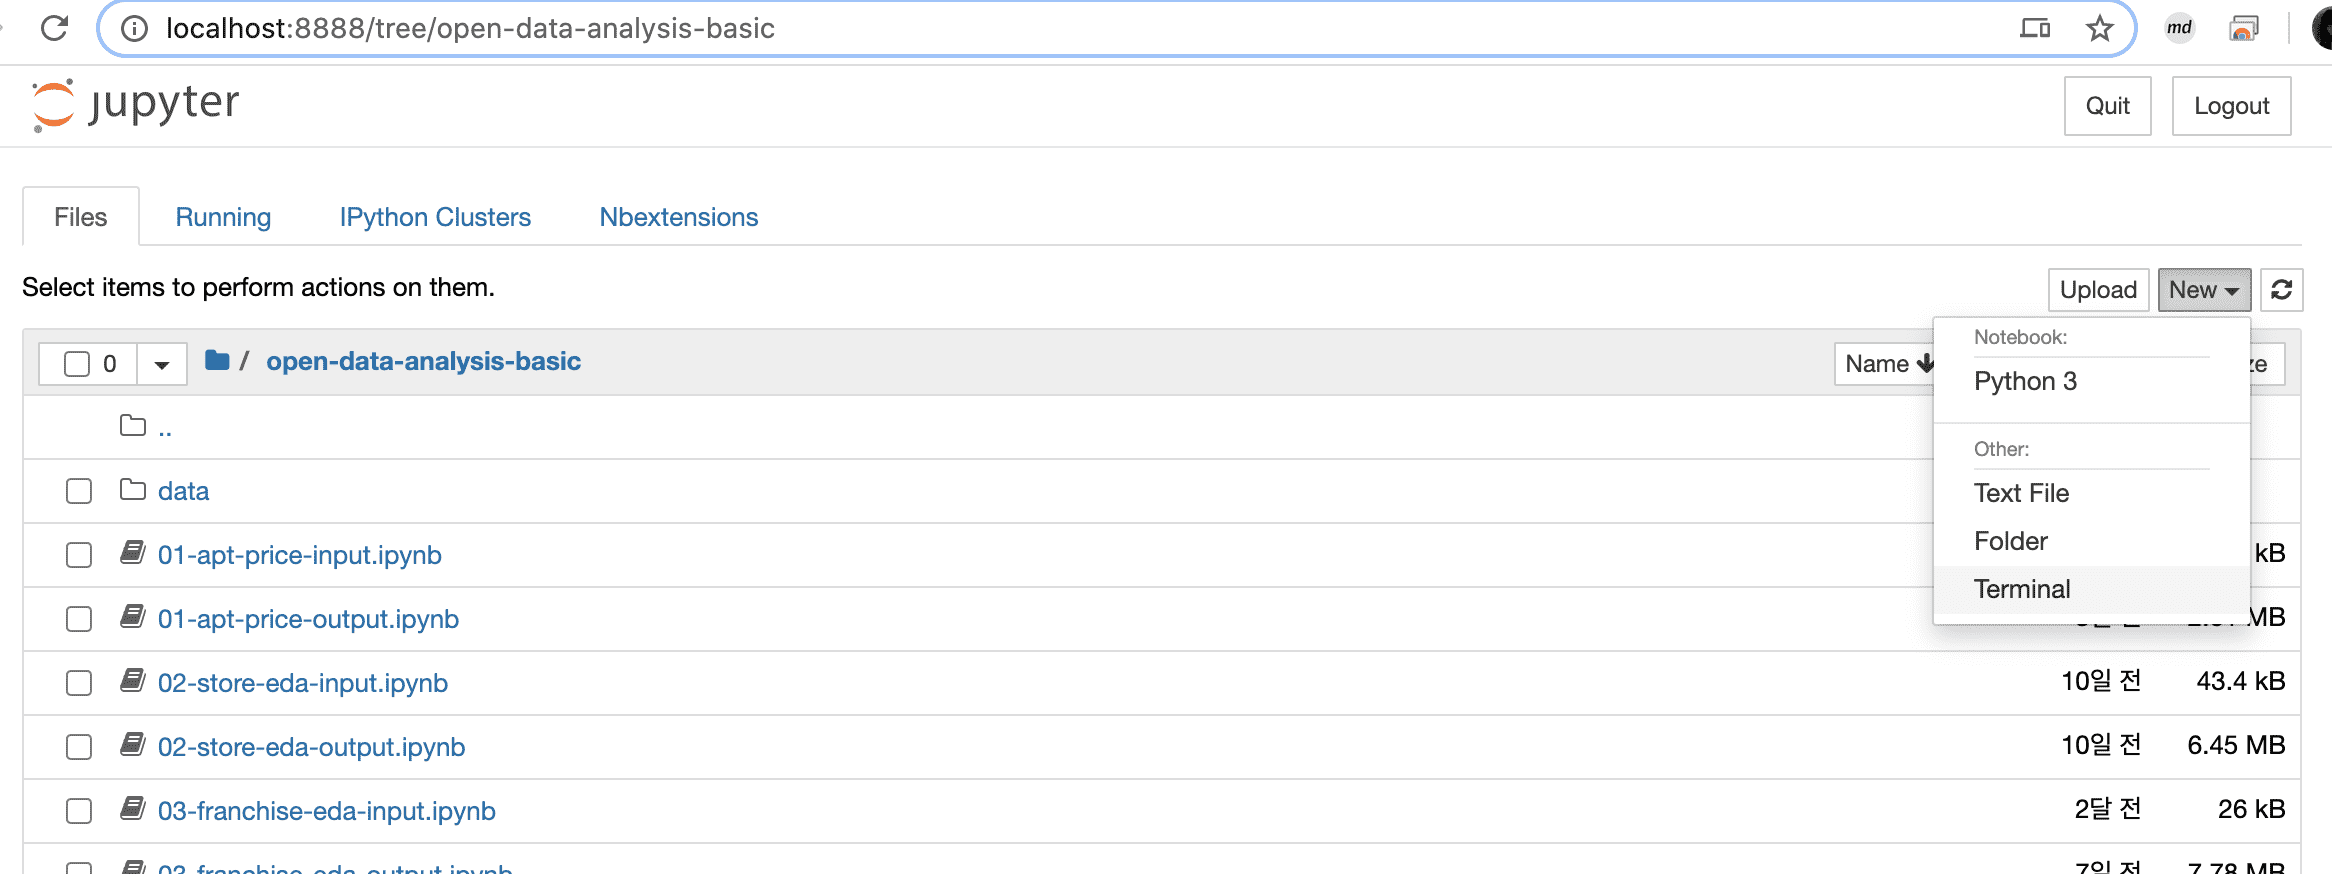Check the box for 01-apt-price-input.ipynb
Image resolution: width=2332 pixels, height=874 pixels.
point(79,555)
